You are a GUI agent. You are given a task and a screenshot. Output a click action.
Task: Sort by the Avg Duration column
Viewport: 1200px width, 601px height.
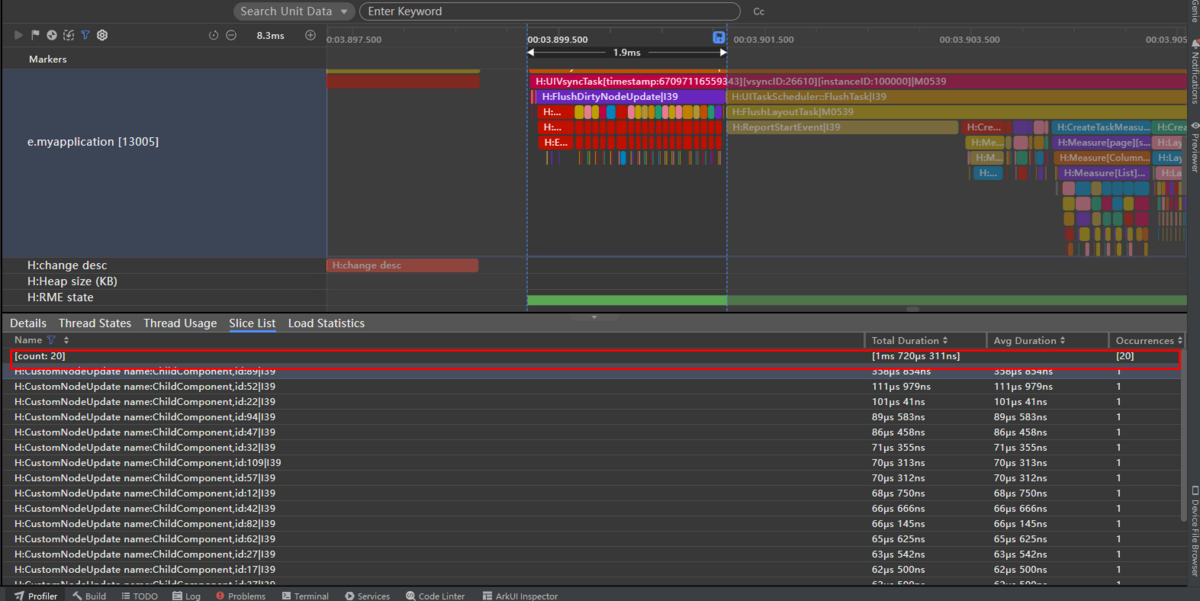pos(1028,341)
